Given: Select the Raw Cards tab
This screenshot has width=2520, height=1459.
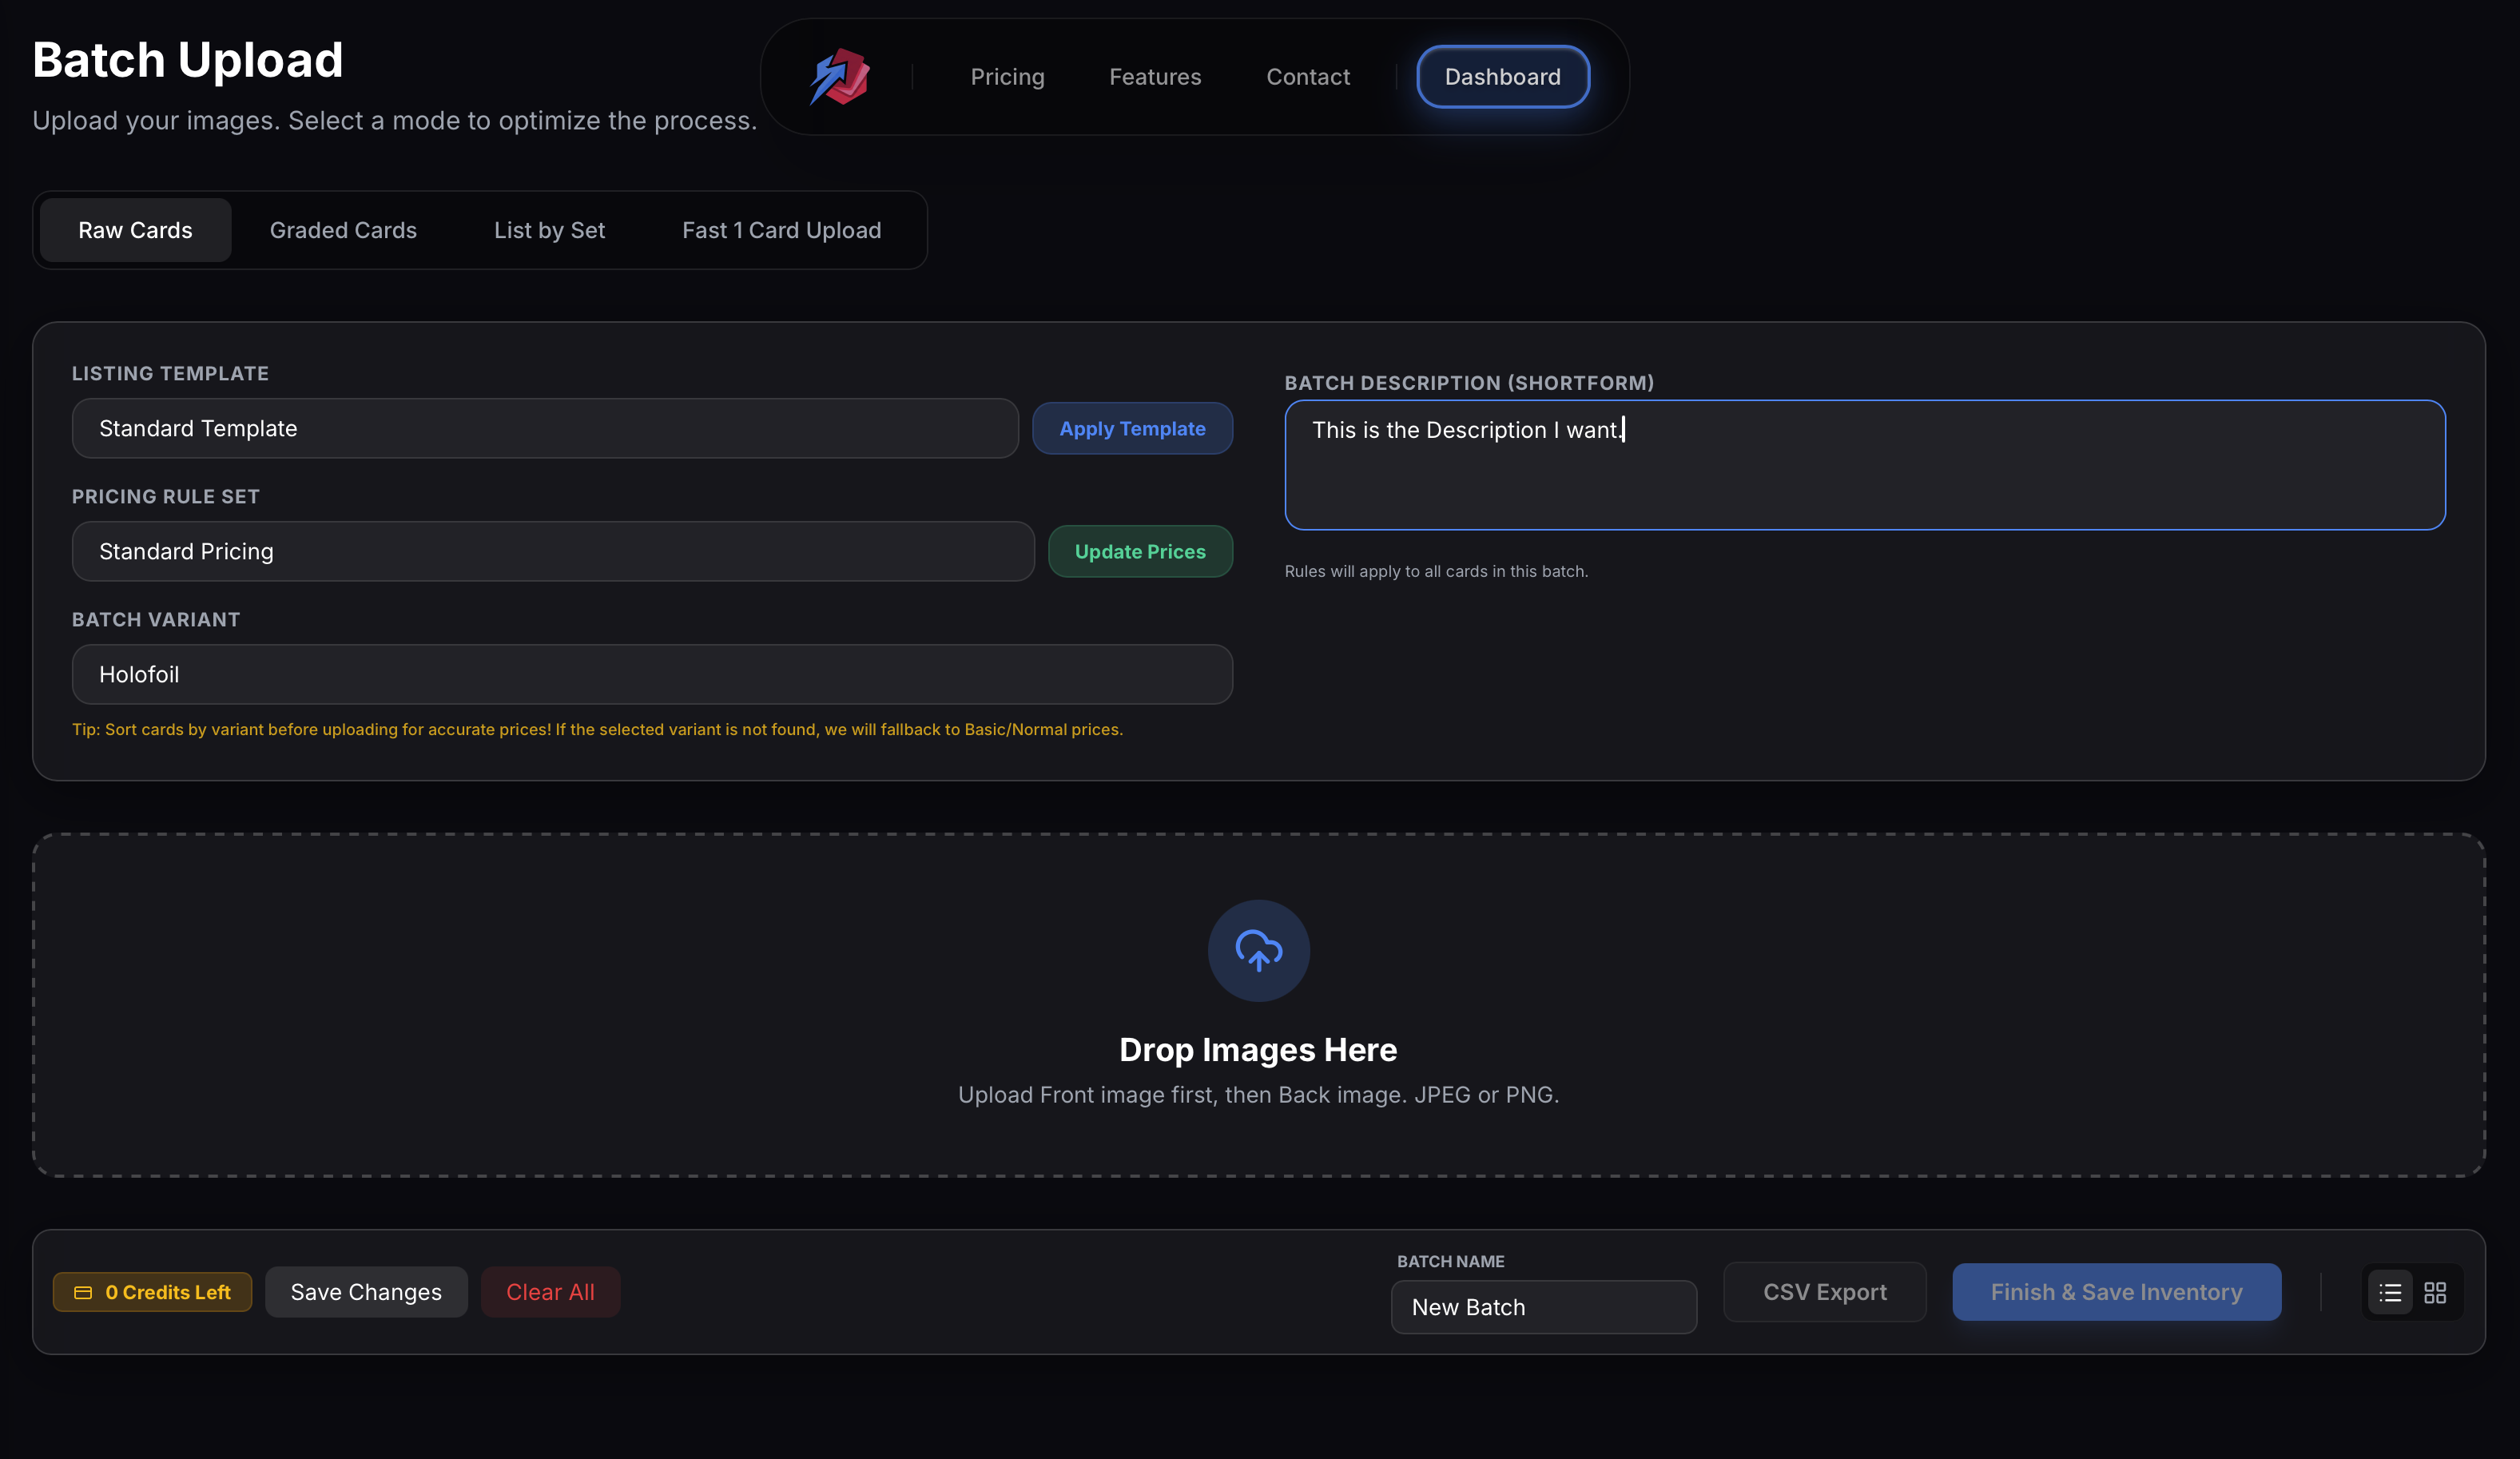Looking at the screenshot, I should (x=135, y=231).
